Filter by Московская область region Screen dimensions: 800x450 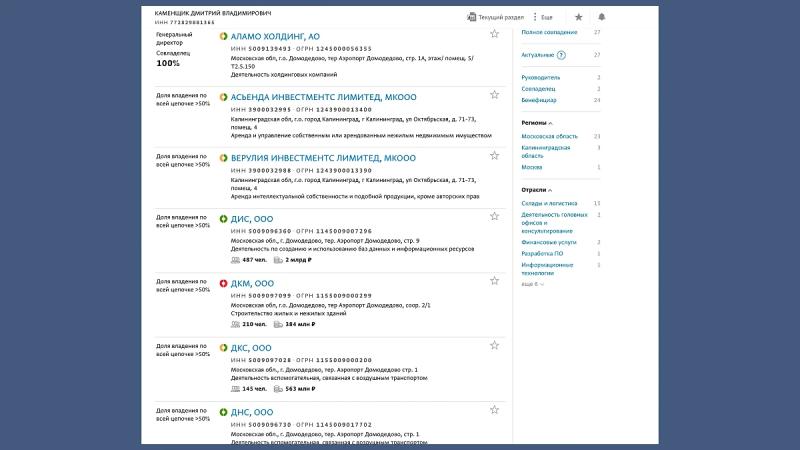(549, 136)
